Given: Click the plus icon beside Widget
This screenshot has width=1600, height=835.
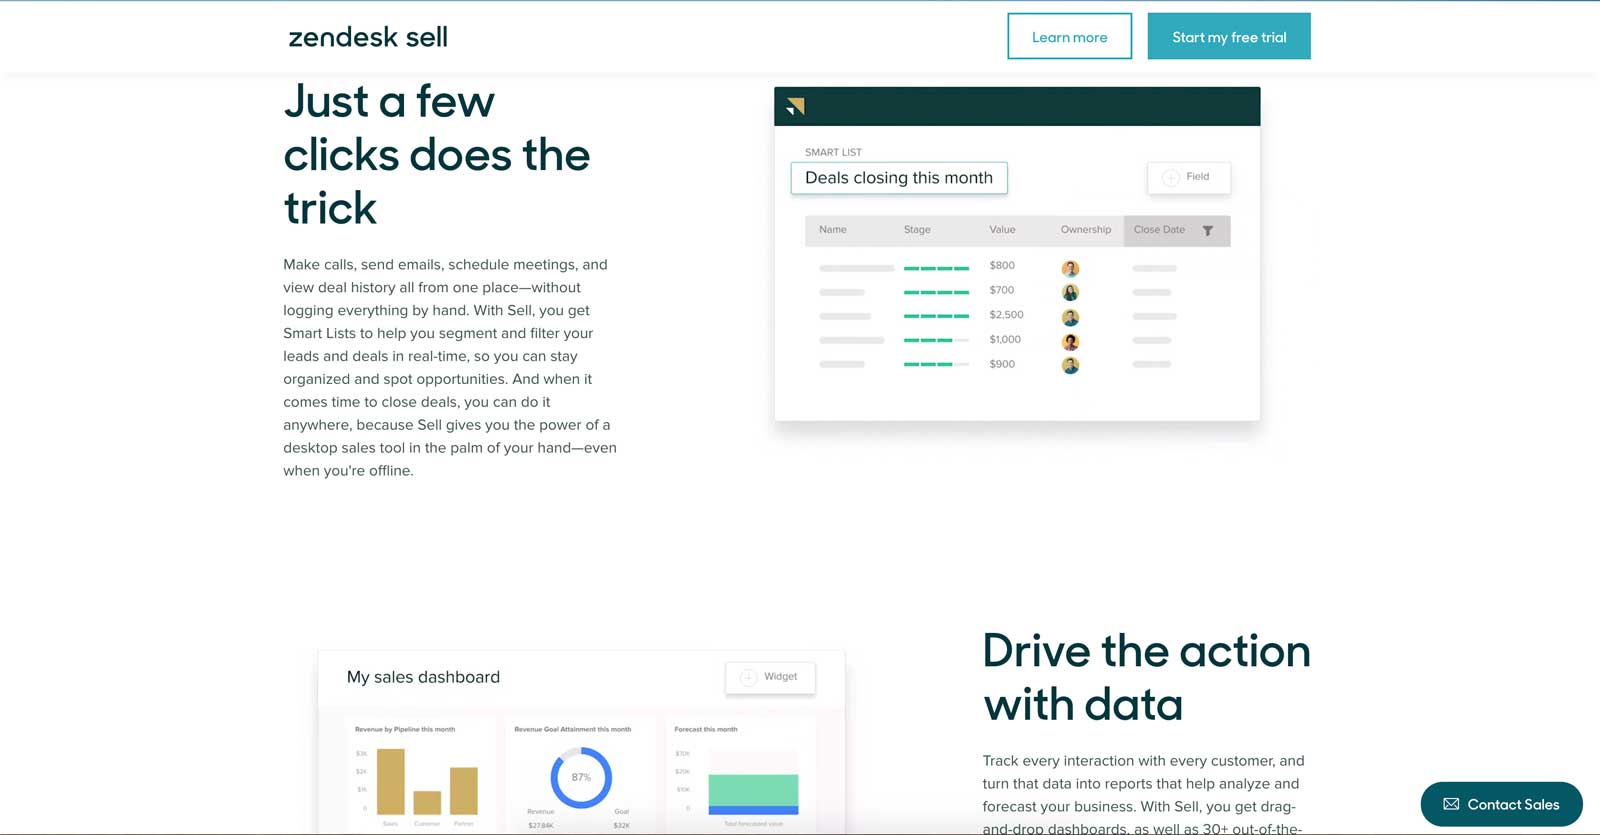Looking at the screenshot, I should pyautogui.click(x=748, y=678).
